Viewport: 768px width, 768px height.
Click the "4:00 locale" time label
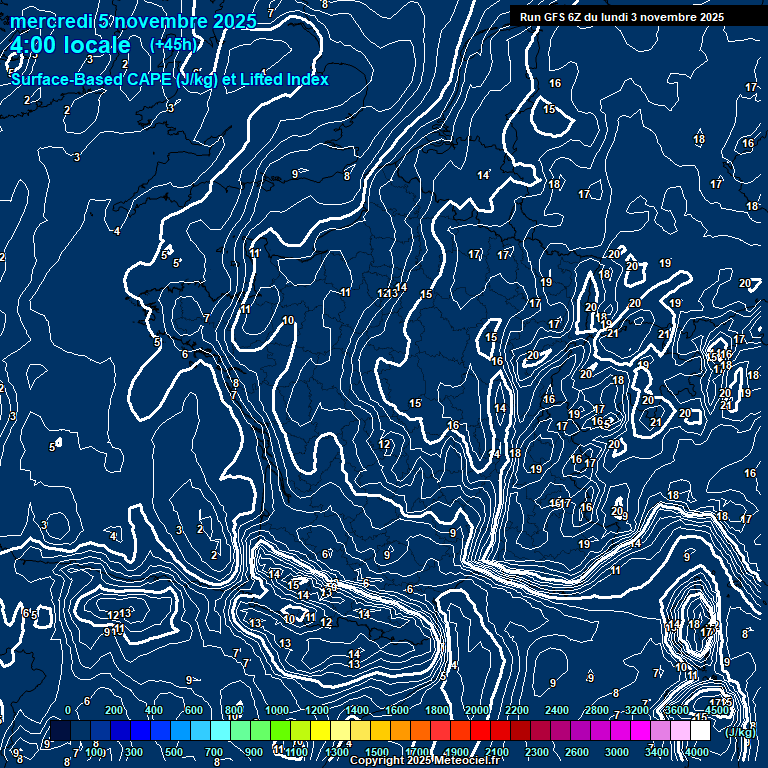point(70,45)
